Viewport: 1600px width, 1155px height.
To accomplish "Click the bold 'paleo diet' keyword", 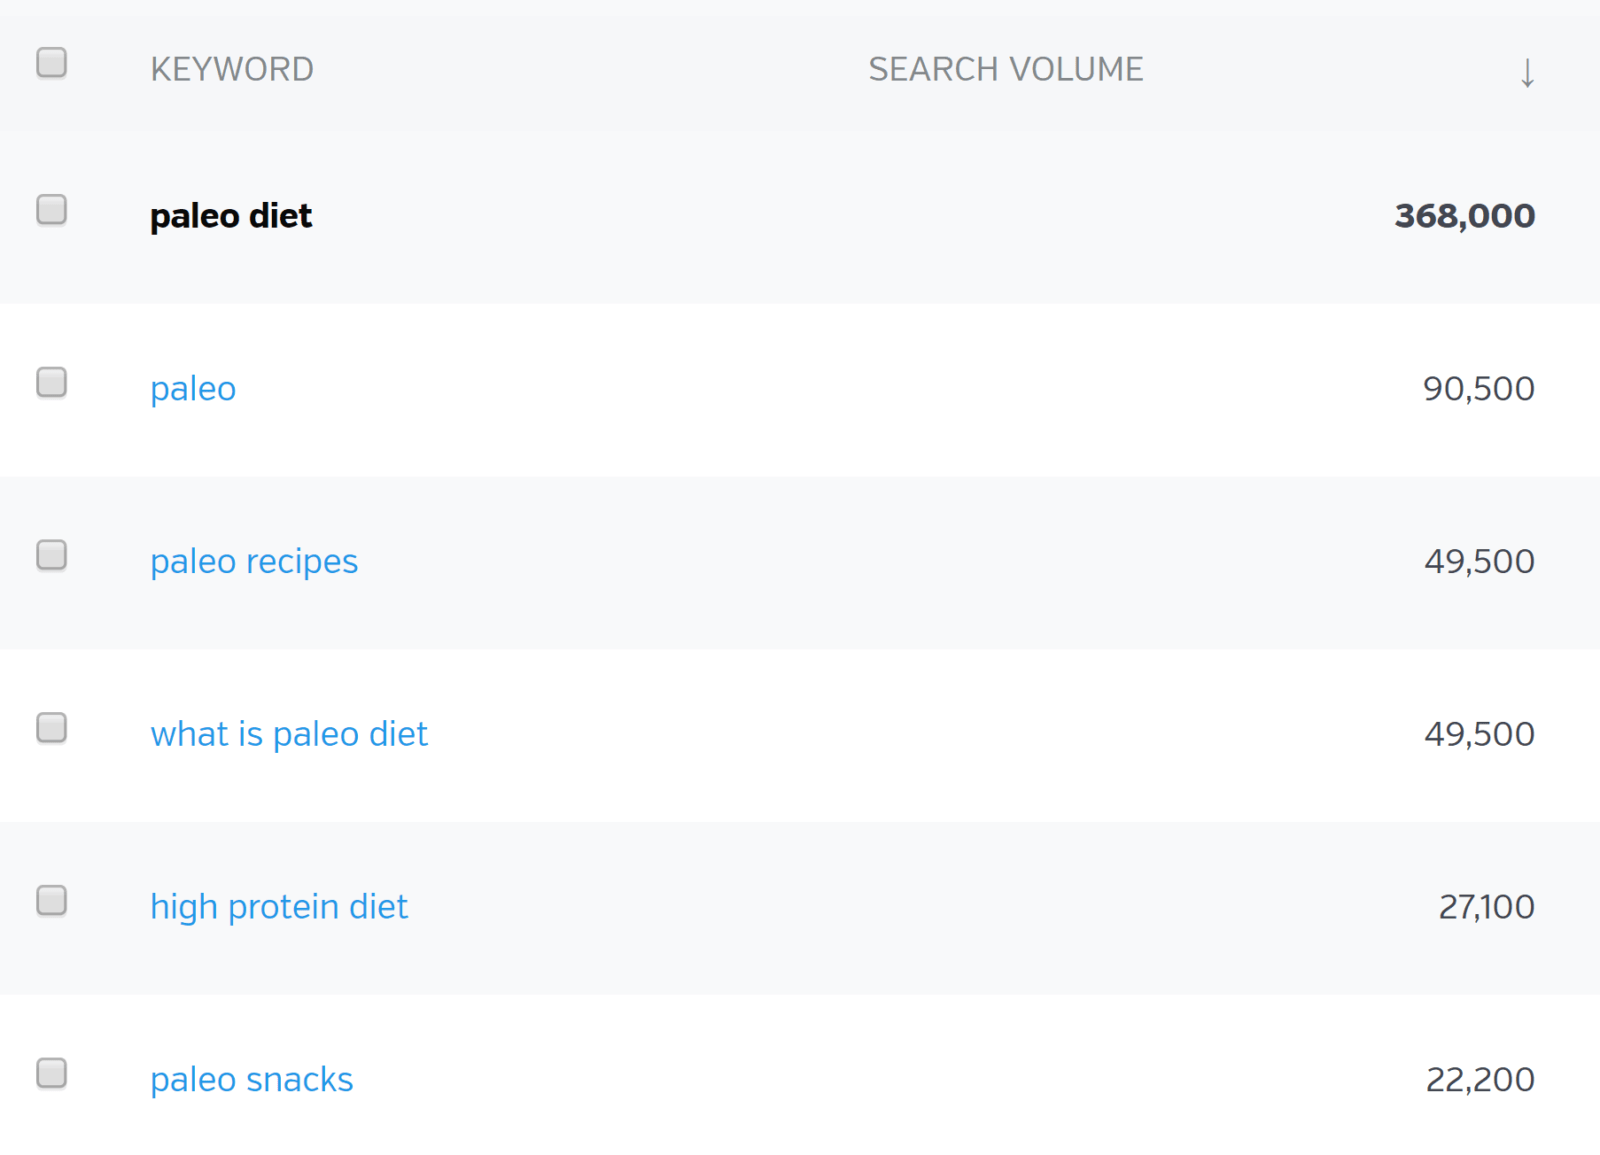I will (x=231, y=216).
